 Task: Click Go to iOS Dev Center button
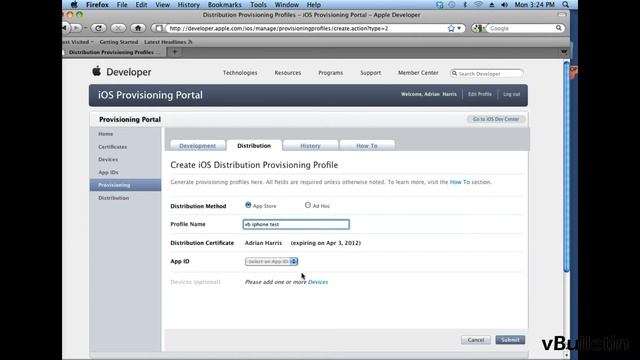coord(496,119)
